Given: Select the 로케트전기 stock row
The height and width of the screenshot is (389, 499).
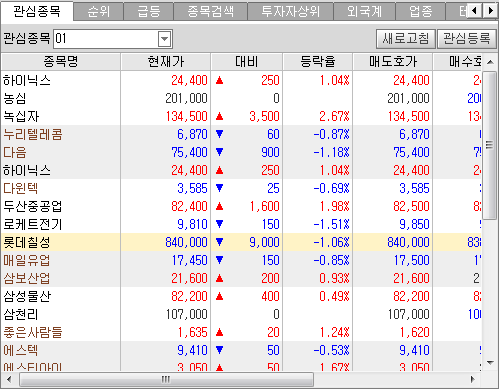Looking at the screenshot, I should tap(241, 224).
